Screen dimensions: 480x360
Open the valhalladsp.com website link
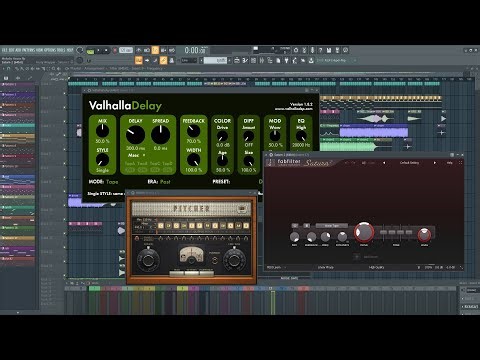[294, 109]
